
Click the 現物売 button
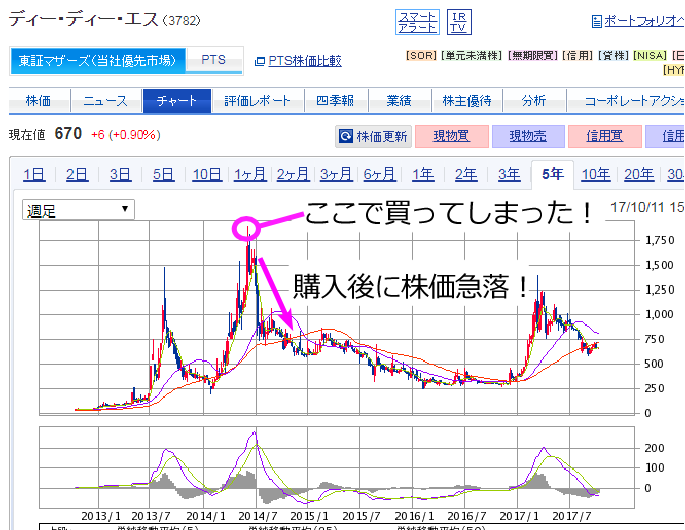[x=528, y=136]
